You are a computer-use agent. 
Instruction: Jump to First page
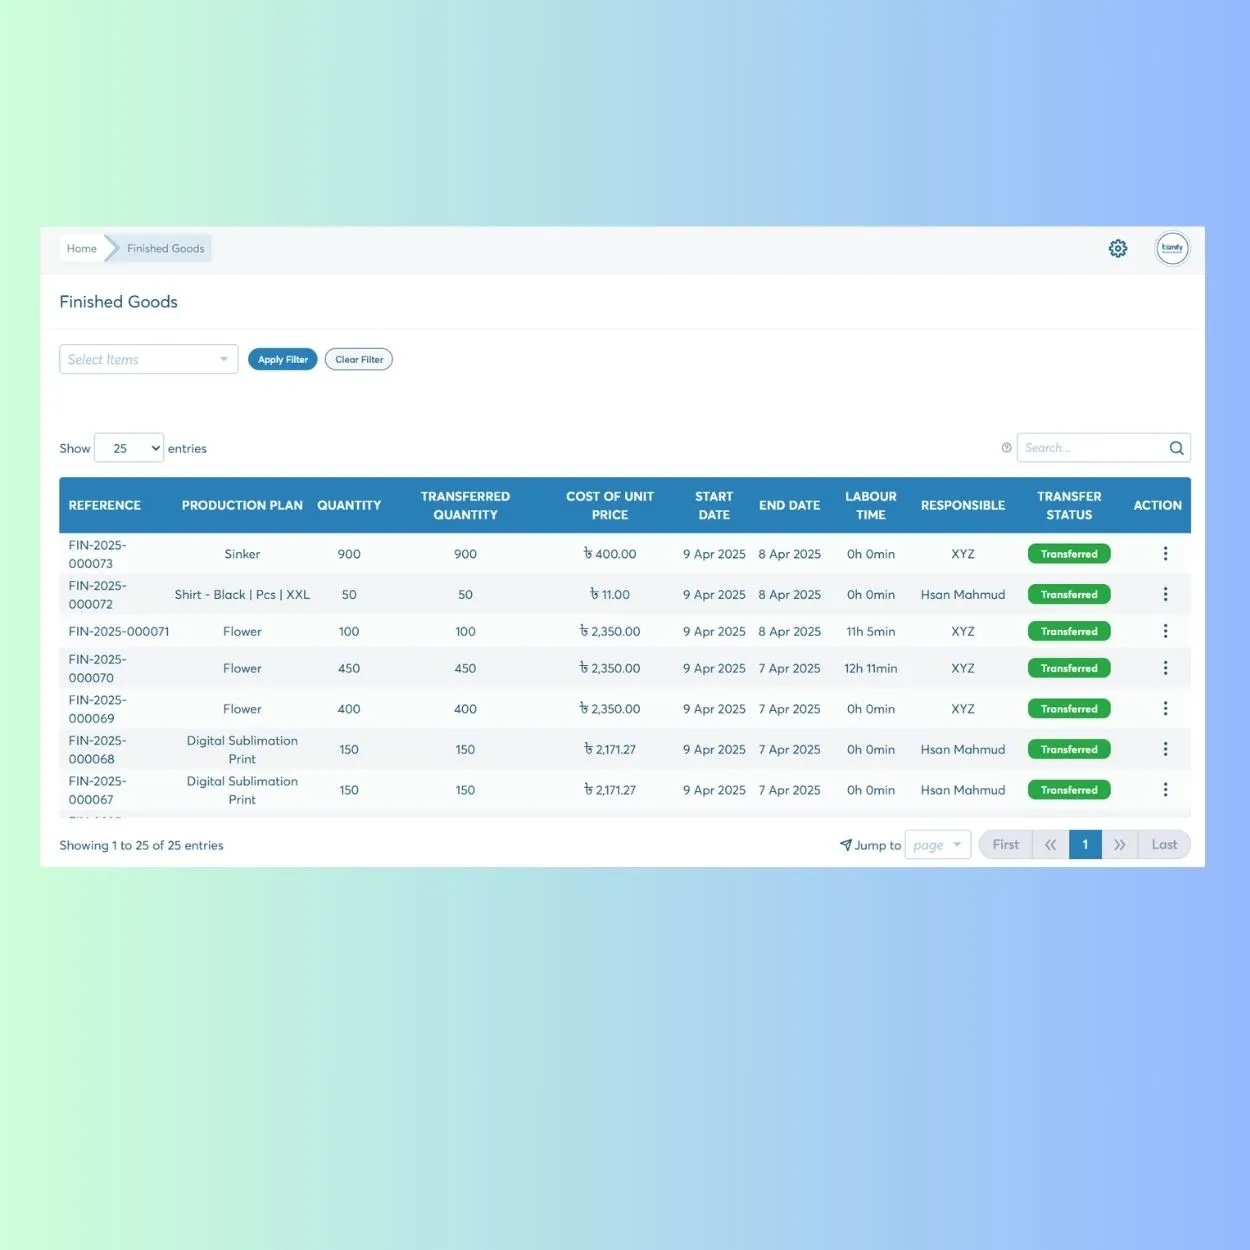tap(1005, 844)
